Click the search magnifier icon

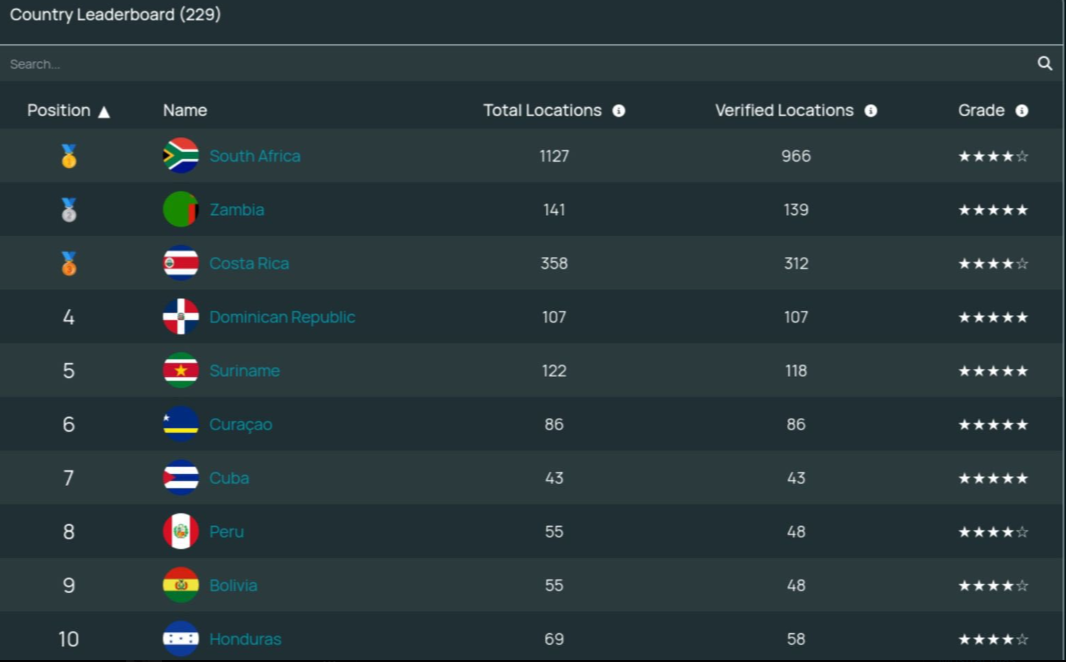point(1045,64)
